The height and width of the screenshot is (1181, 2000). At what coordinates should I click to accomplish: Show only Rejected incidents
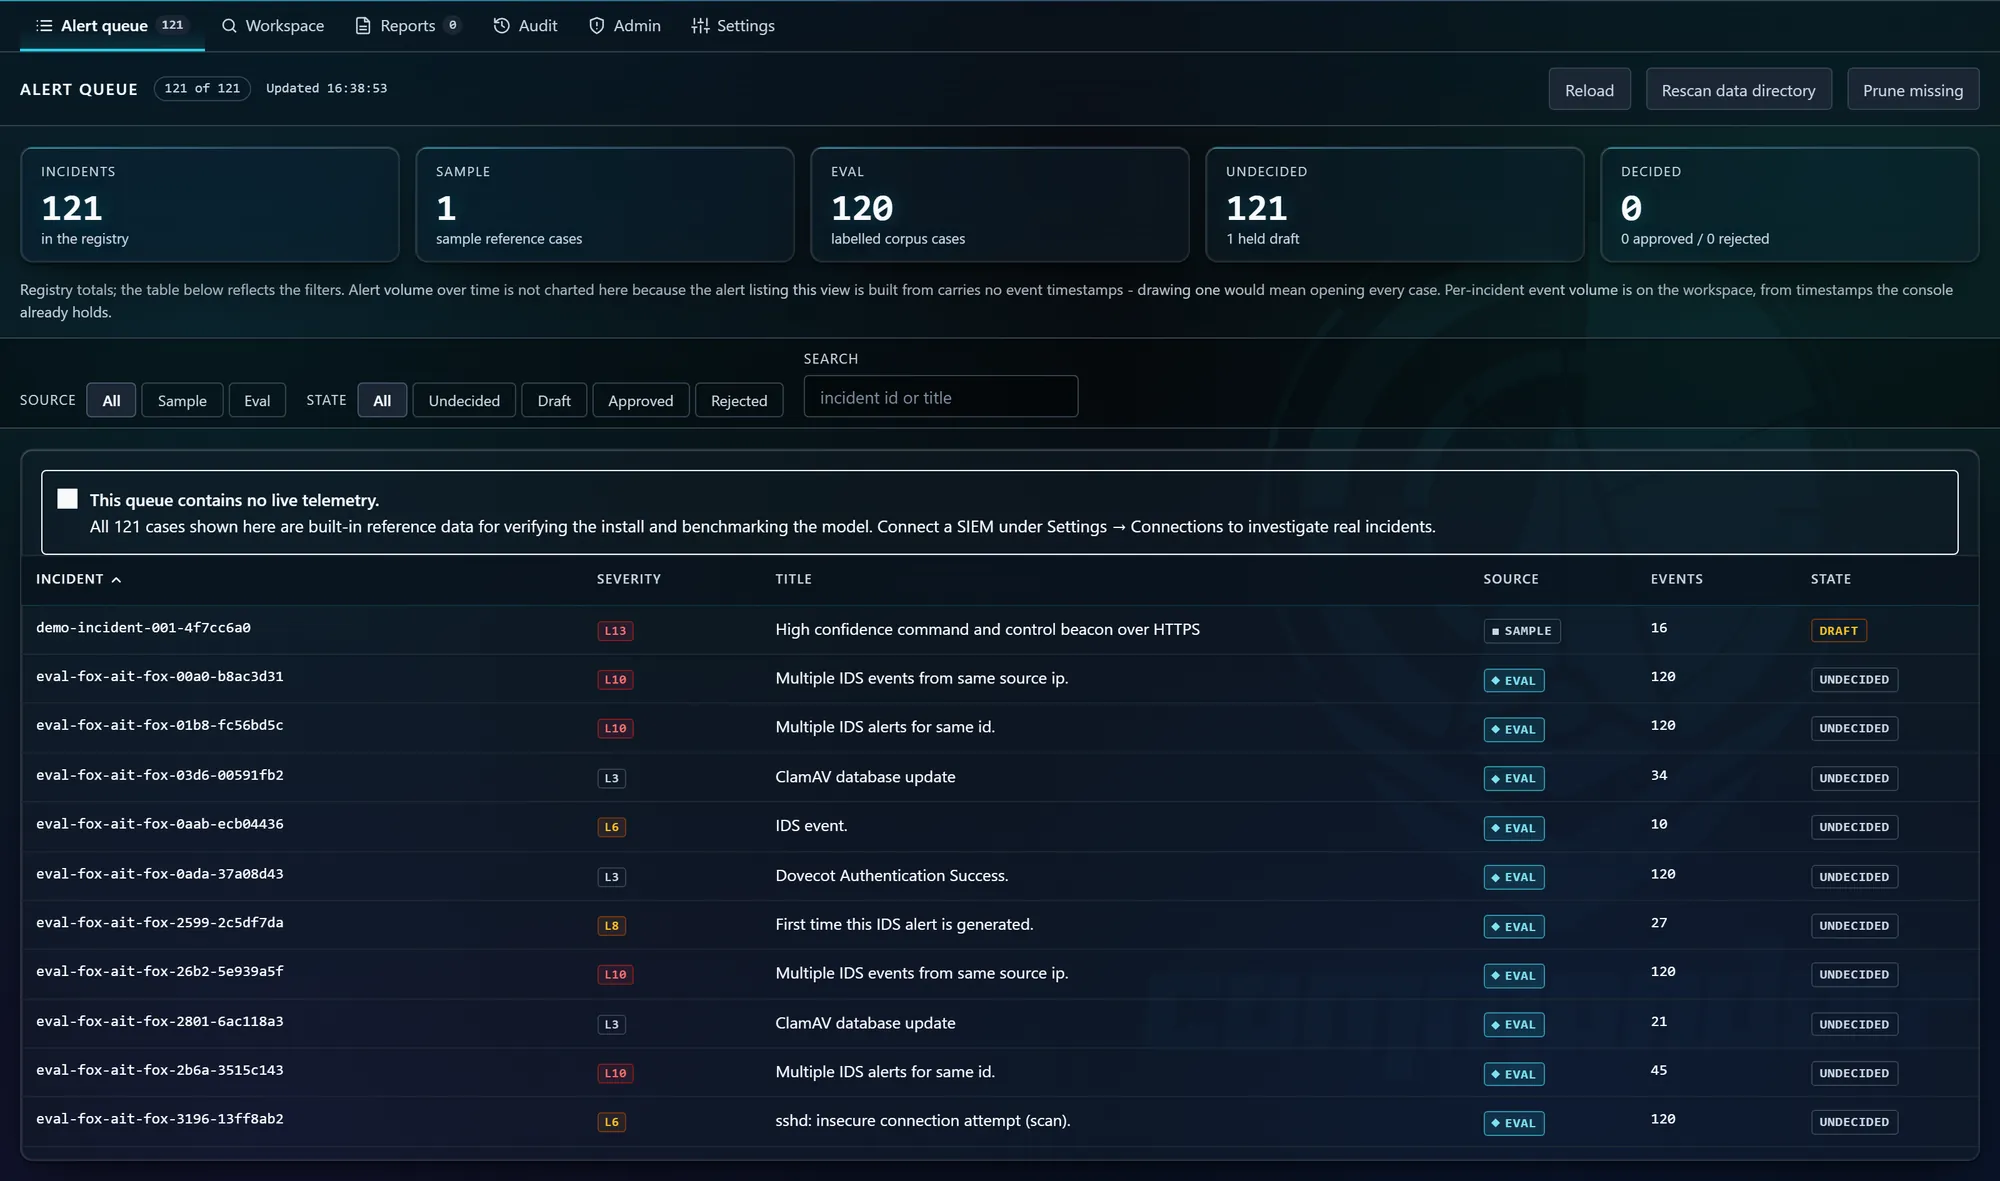739,400
